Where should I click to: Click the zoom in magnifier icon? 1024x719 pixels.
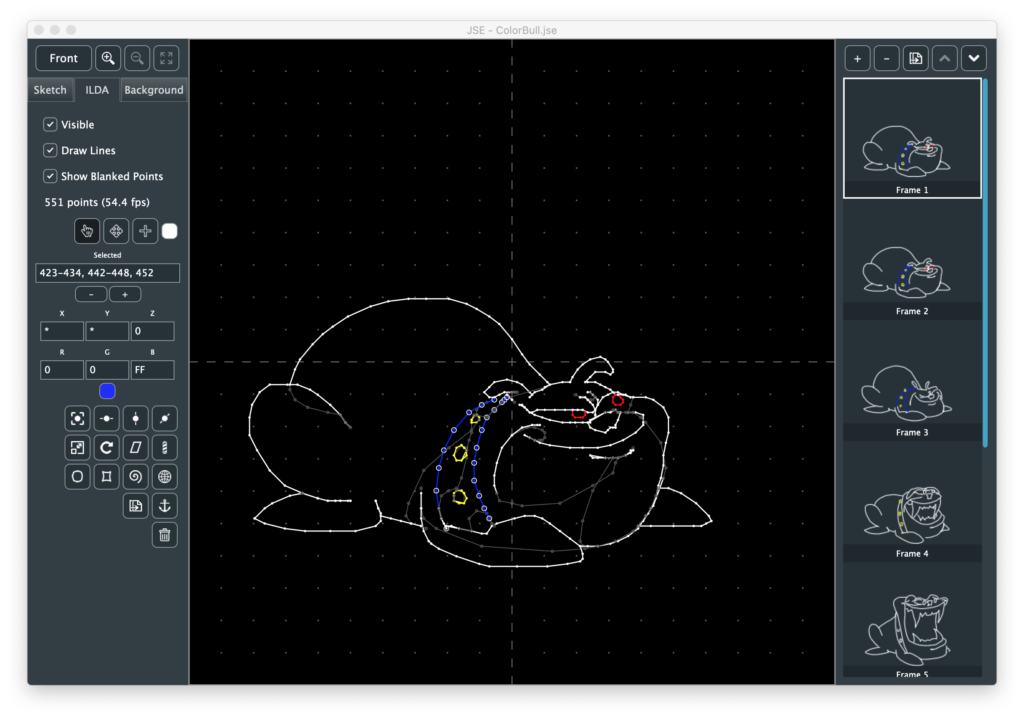(x=108, y=58)
